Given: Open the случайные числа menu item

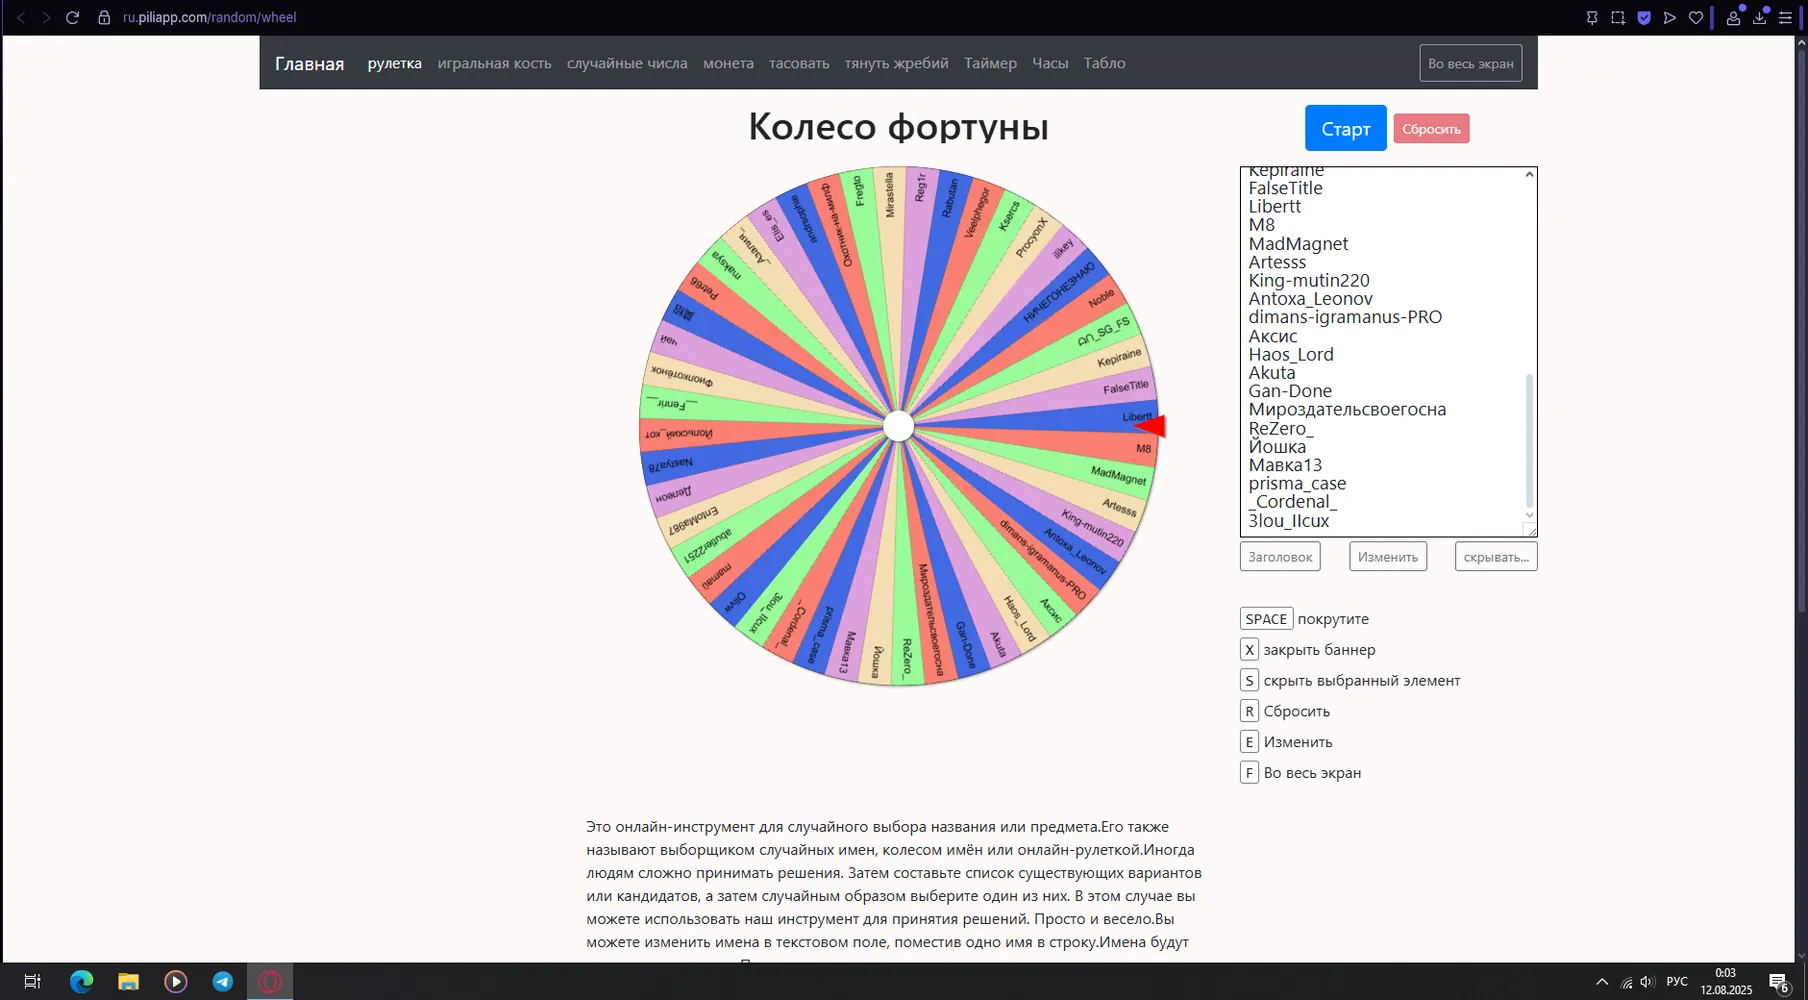Looking at the screenshot, I should pyautogui.click(x=627, y=63).
